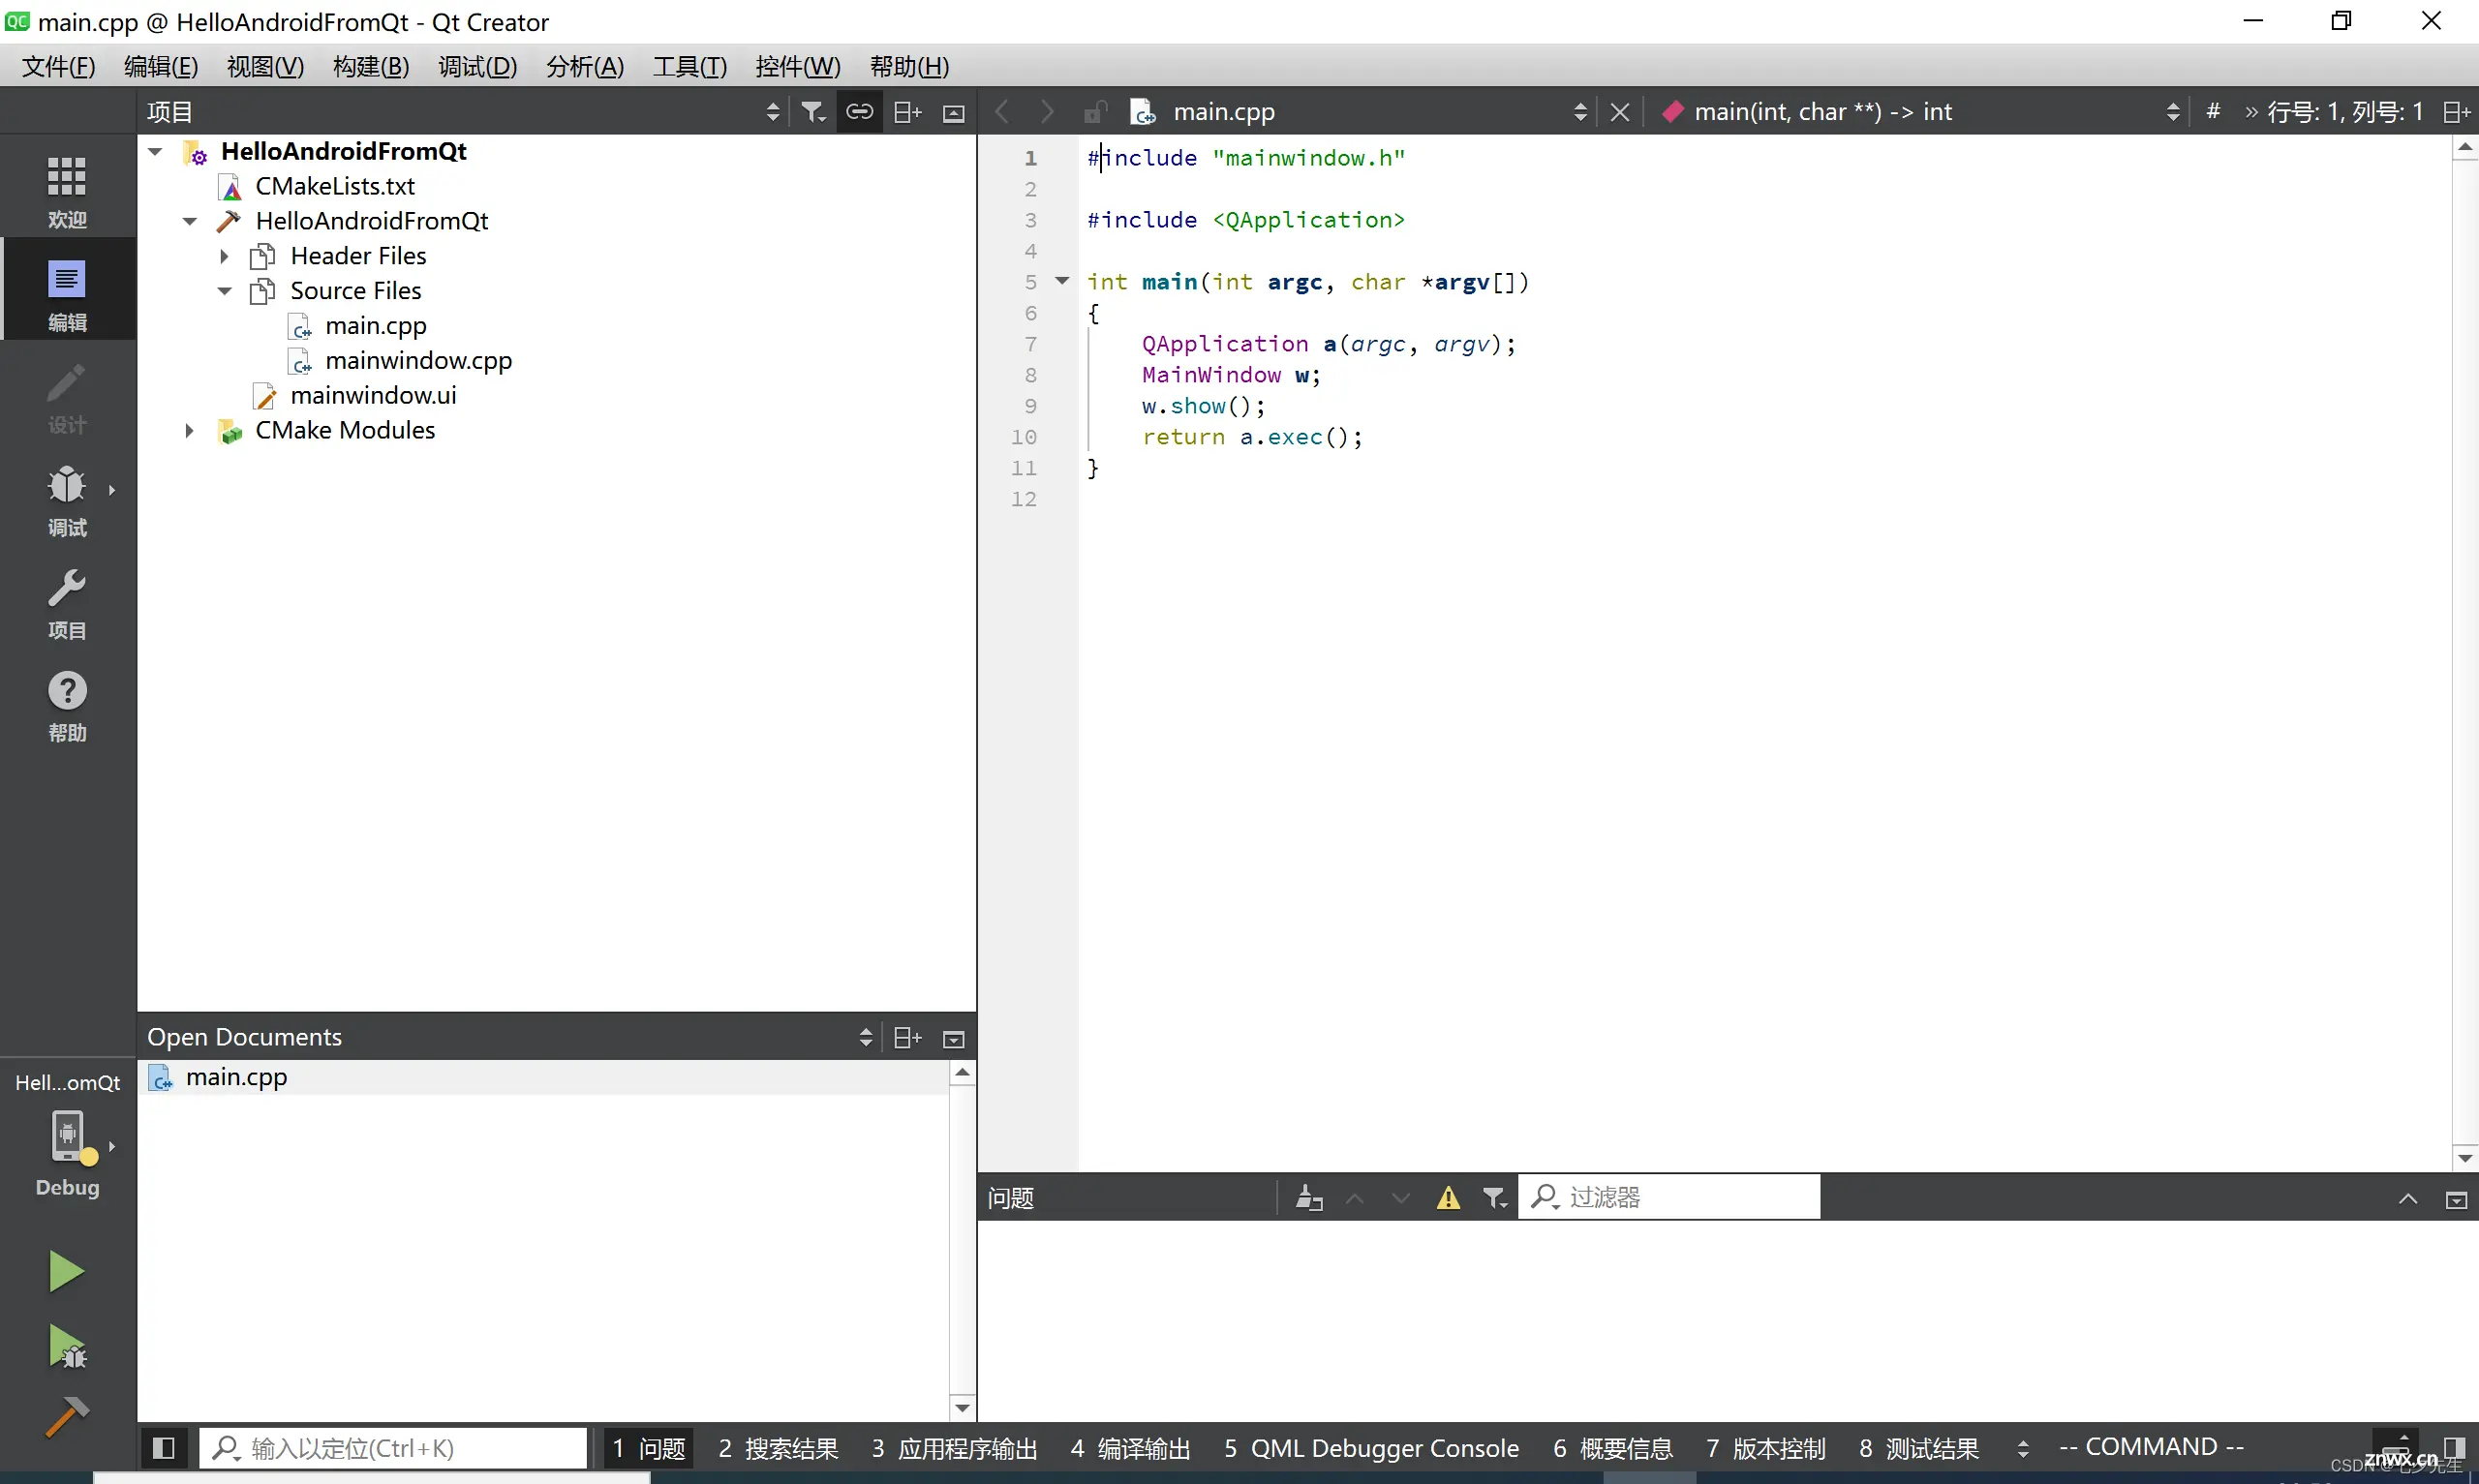
Task: Open the 文件(F) menu
Action: 58,66
